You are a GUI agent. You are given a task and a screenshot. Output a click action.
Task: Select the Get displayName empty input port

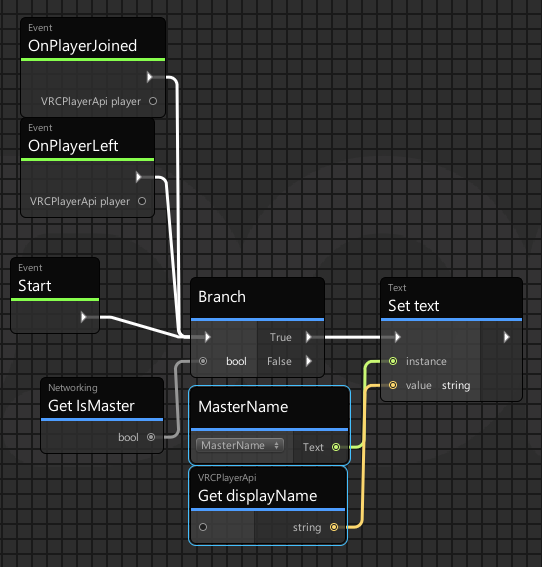[x=203, y=527]
